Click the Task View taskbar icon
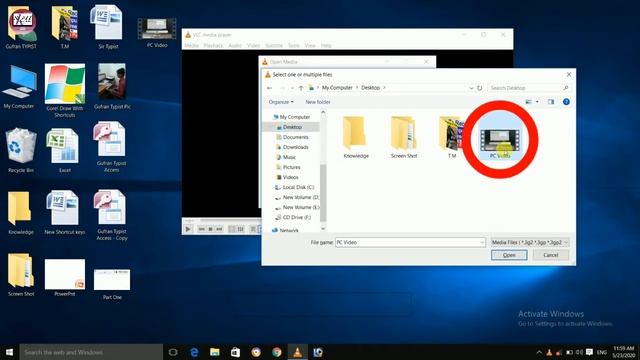This screenshot has width=640, height=360. (173, 352)
